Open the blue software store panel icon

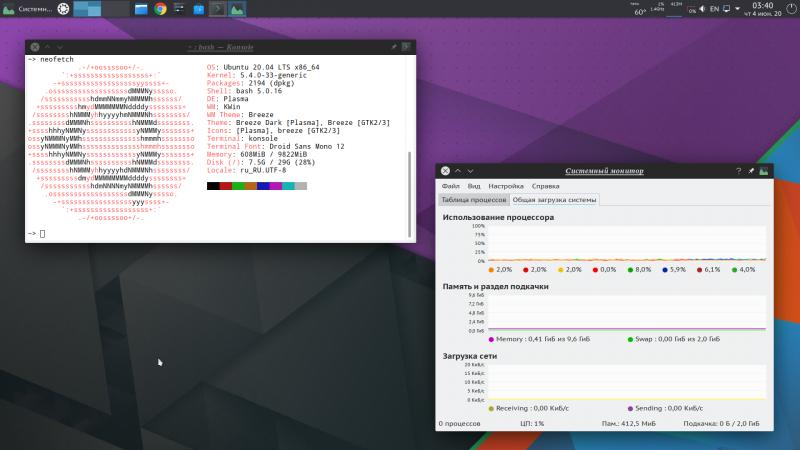198,9
